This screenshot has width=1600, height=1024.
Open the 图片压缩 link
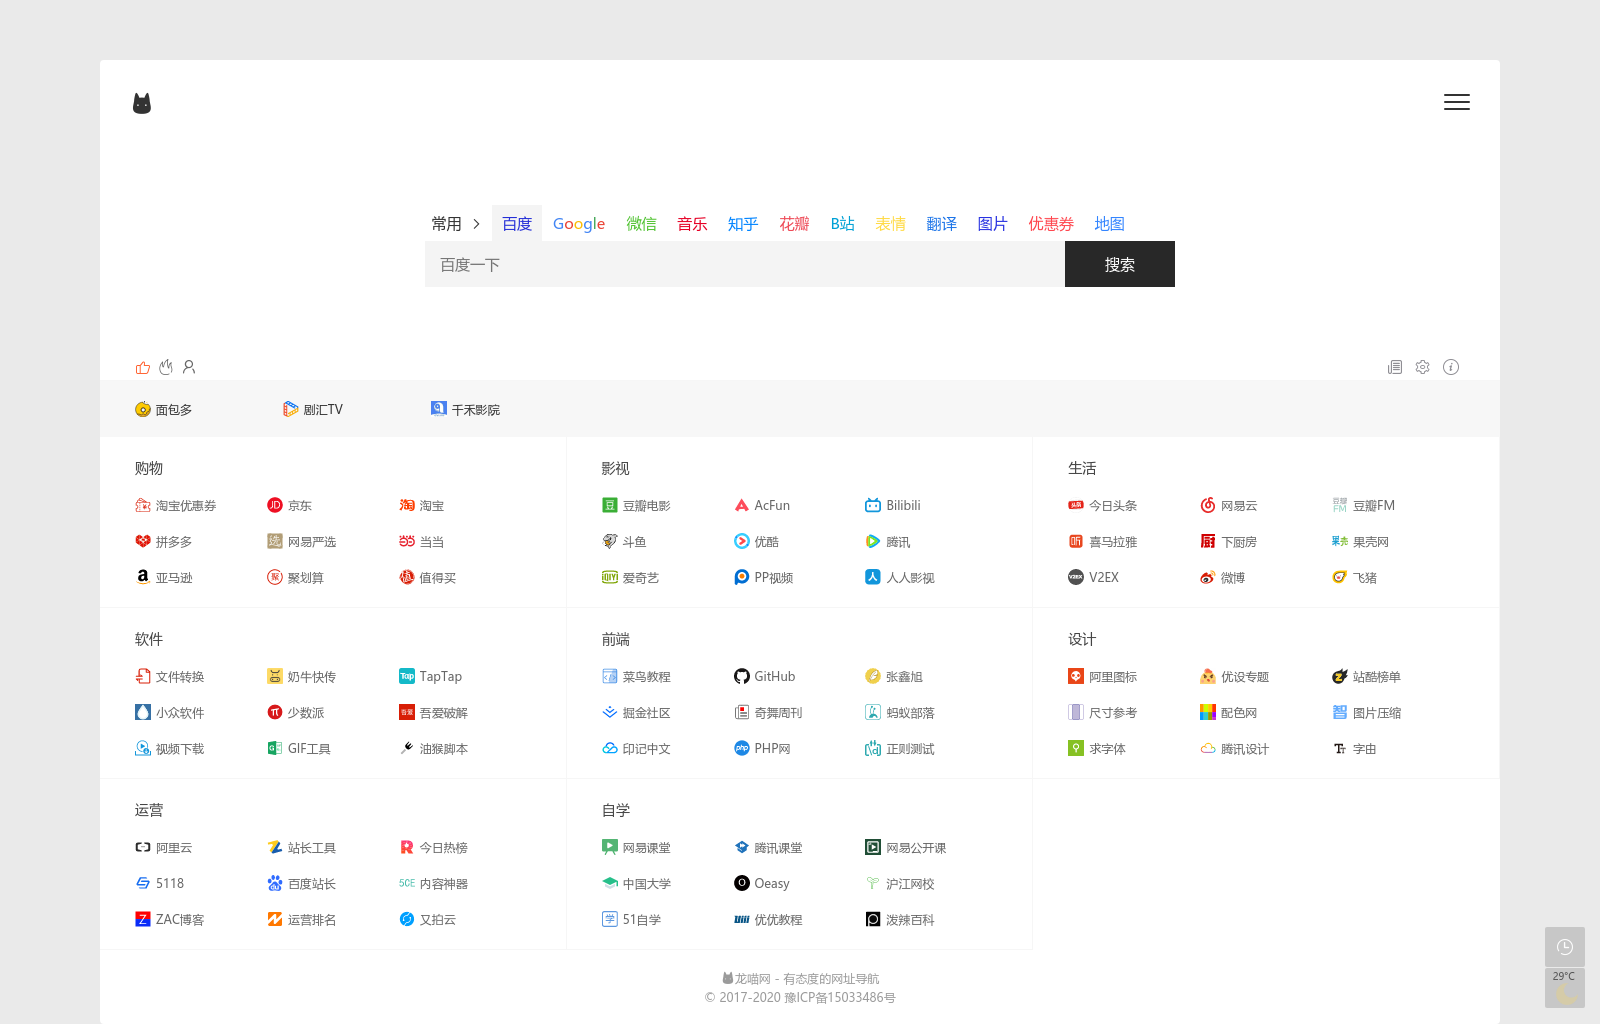click(1366, 713)
